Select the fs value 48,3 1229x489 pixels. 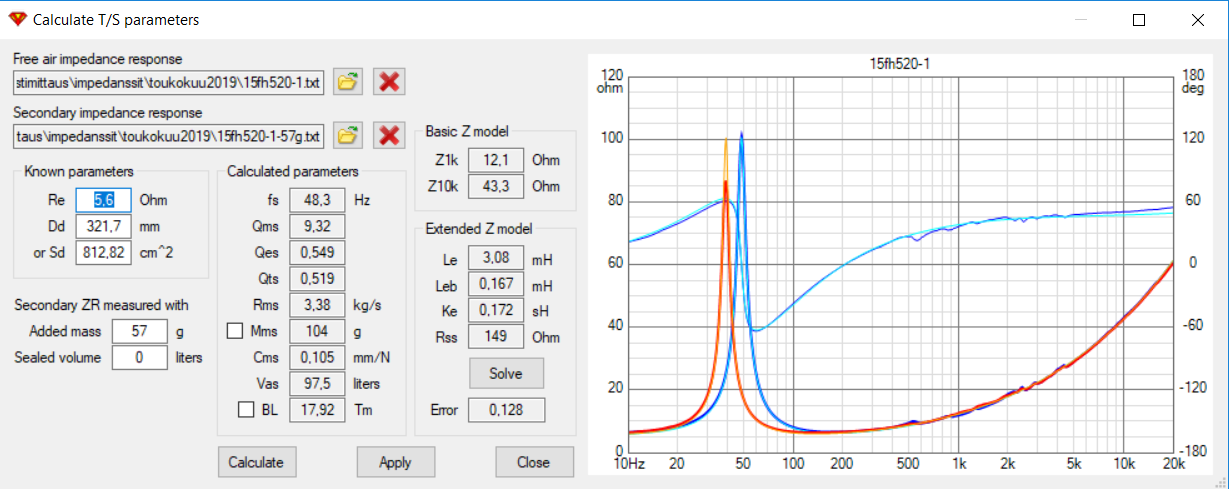tap(317, 200)
